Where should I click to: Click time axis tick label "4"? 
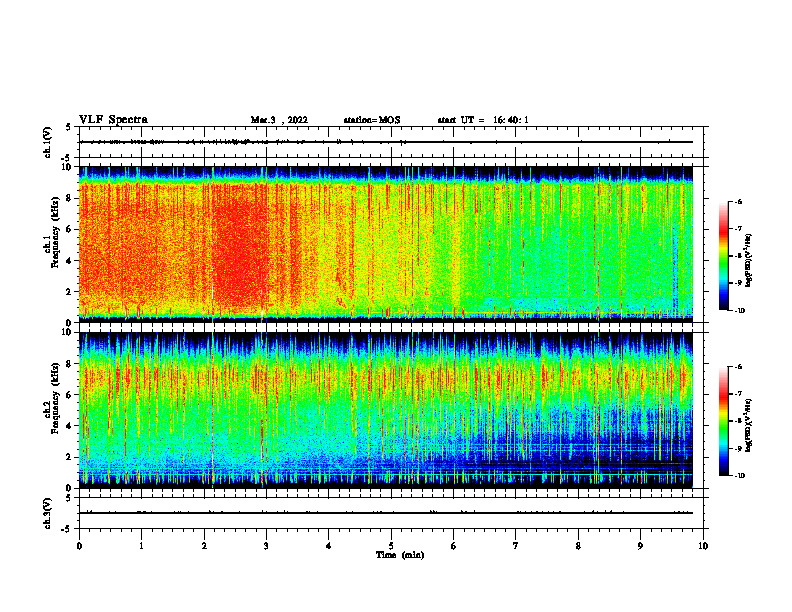tap(329, 546)
